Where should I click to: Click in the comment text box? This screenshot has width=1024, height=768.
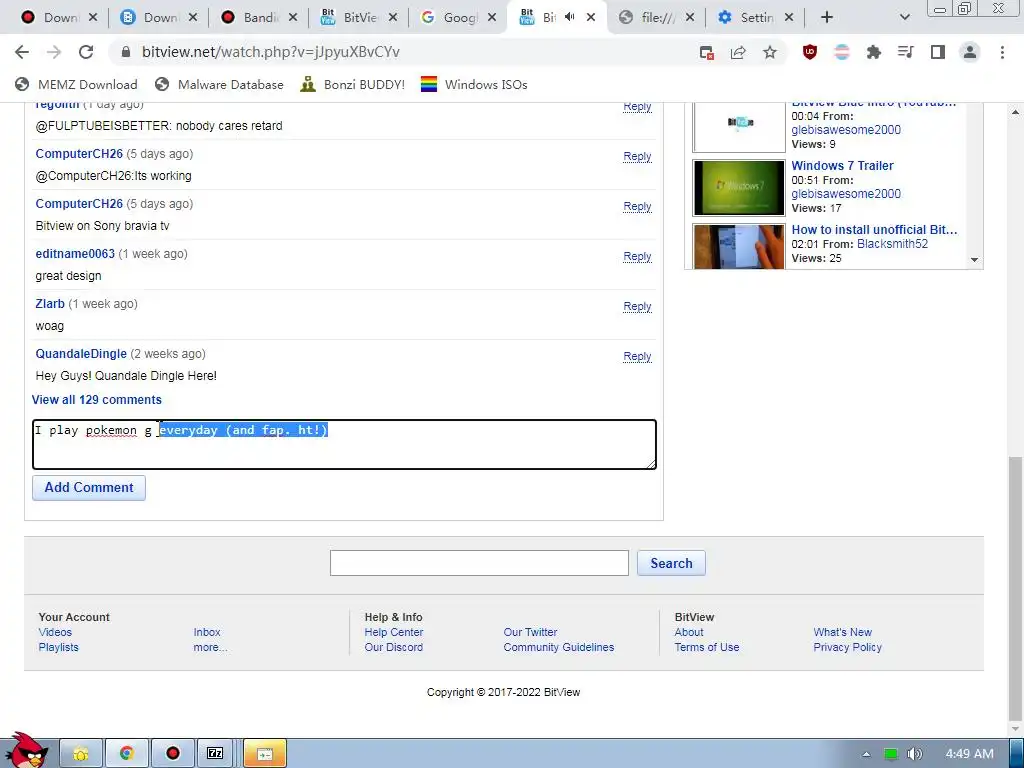coord(344,444)
